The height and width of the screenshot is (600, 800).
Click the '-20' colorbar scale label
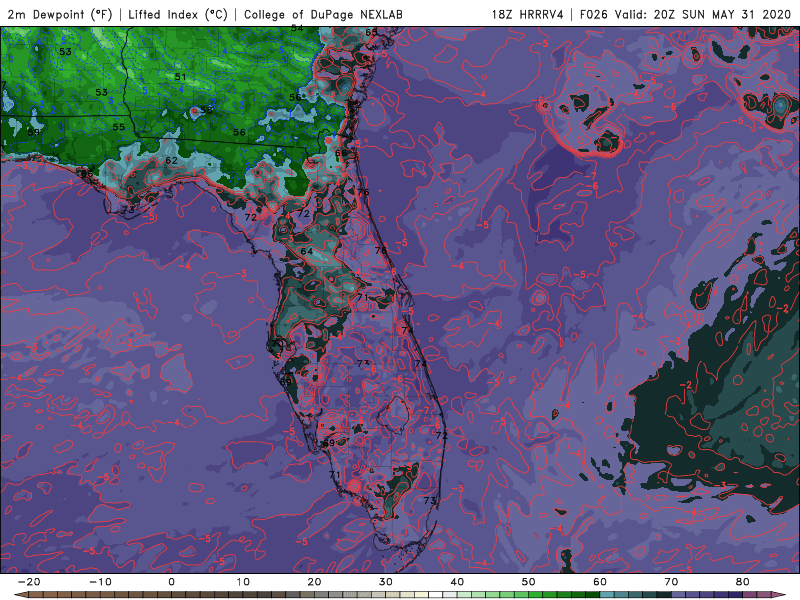[x=29, y=582]
